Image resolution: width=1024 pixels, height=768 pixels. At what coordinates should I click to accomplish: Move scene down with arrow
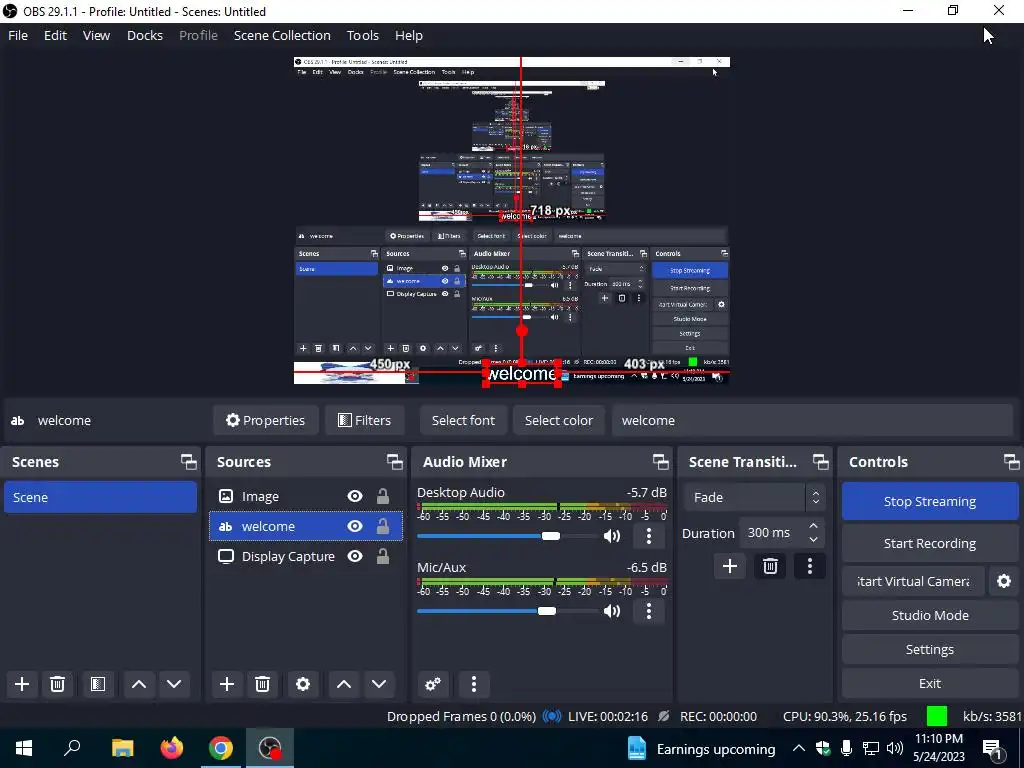[x=174, y=684]
